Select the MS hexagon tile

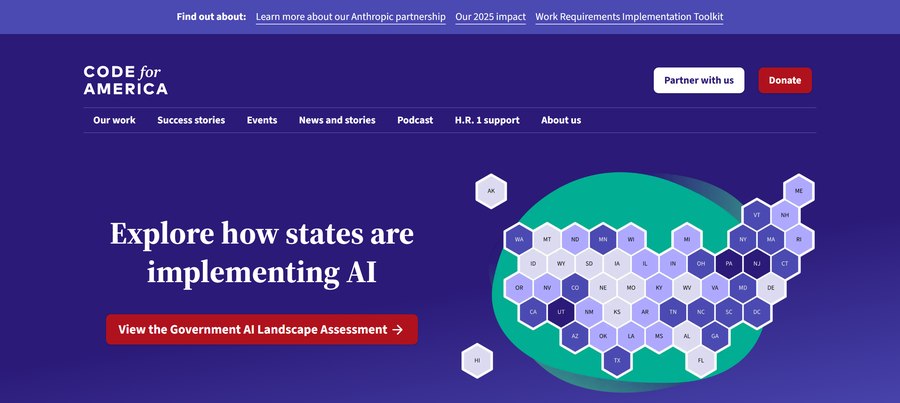pos(659,336)
